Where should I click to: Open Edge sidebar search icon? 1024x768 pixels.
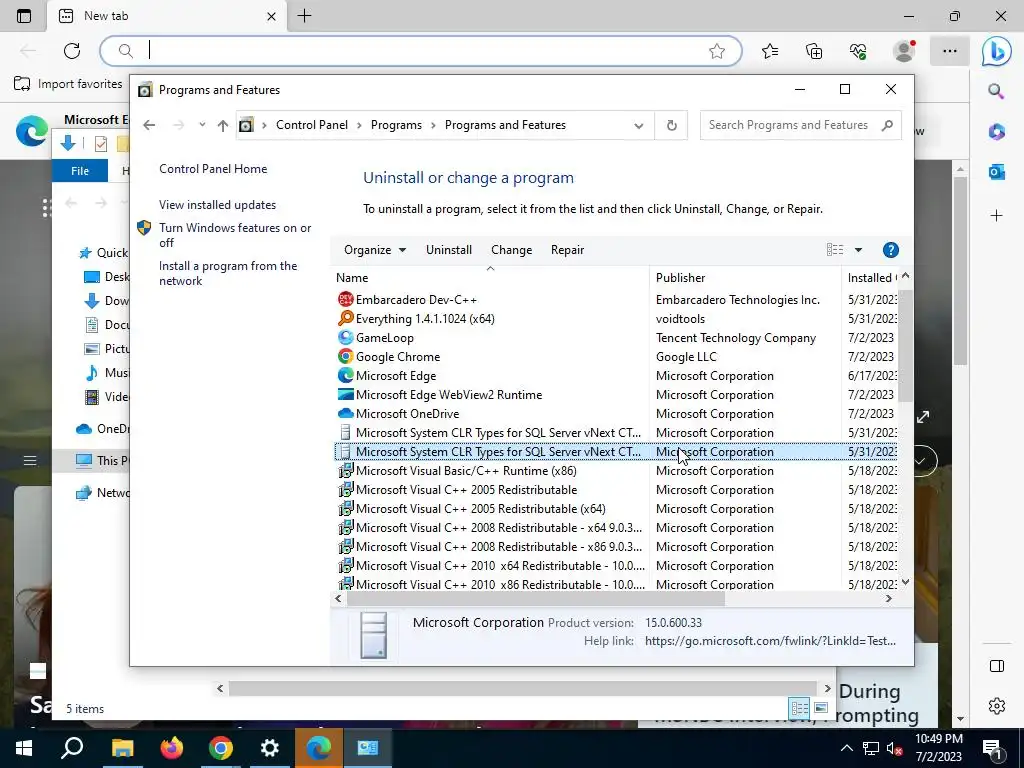click(996, 91)
